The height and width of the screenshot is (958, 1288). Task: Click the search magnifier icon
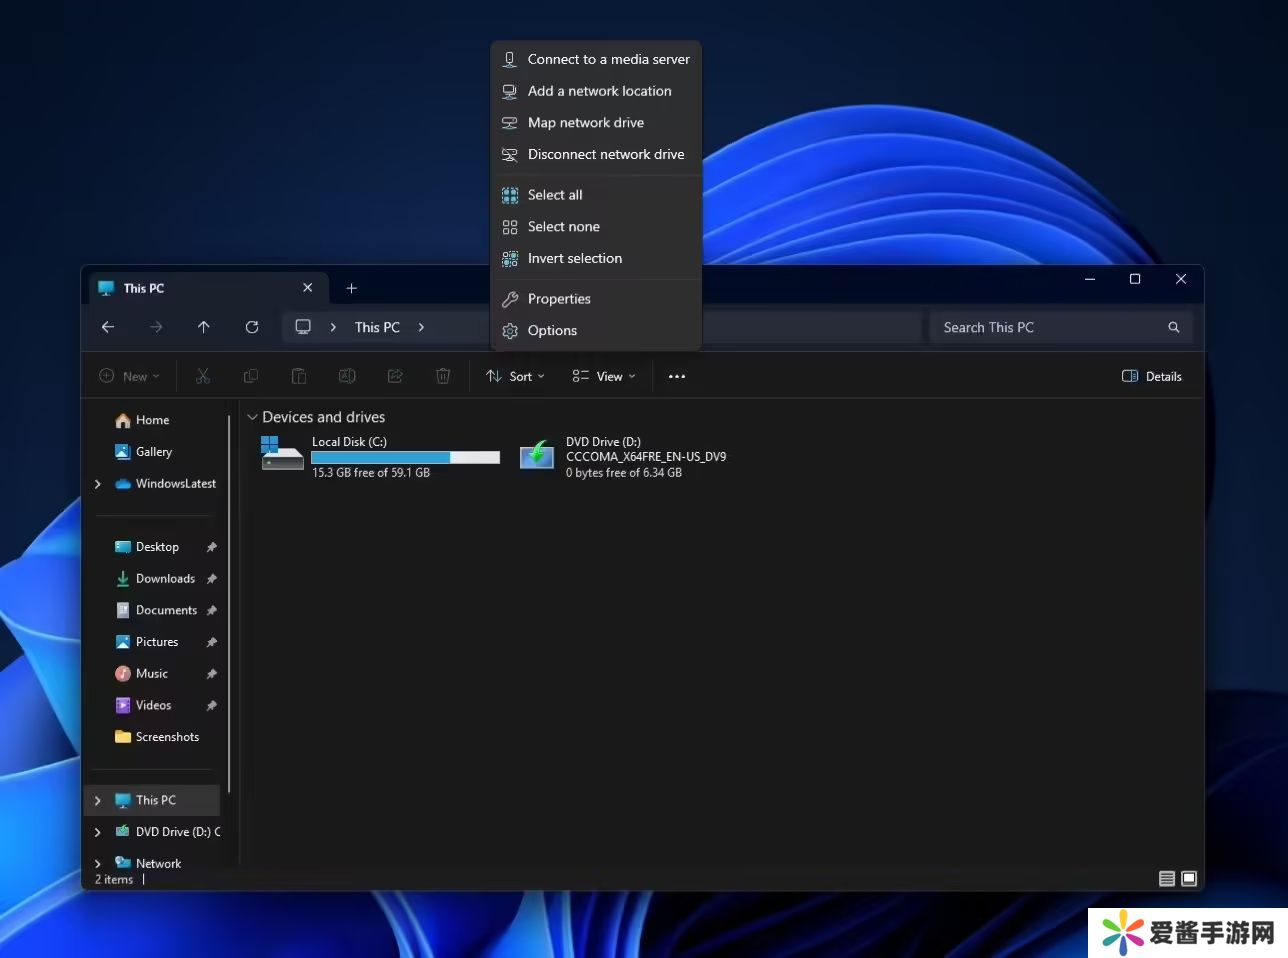tap(1173, 327)
